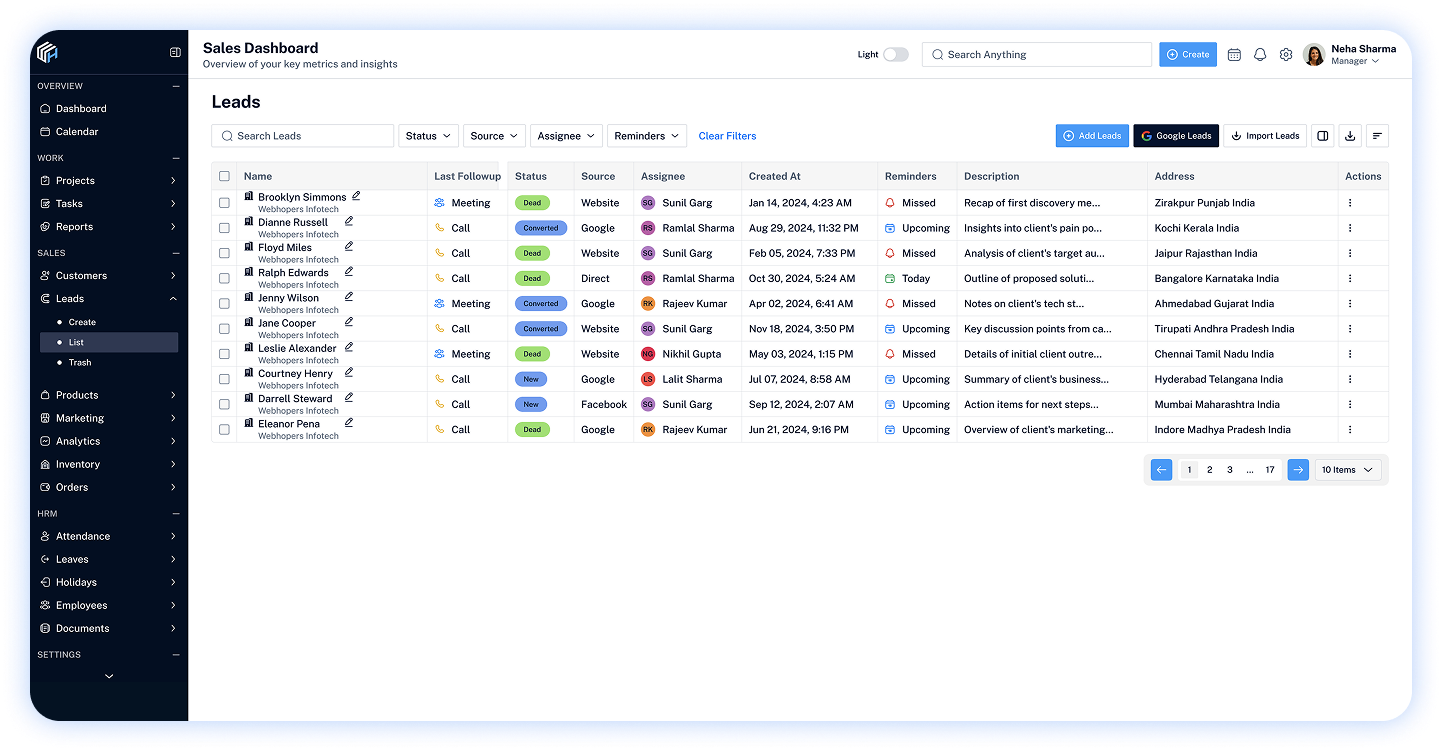Click Converted status badge for Jenny Wilson

point(541,304)
